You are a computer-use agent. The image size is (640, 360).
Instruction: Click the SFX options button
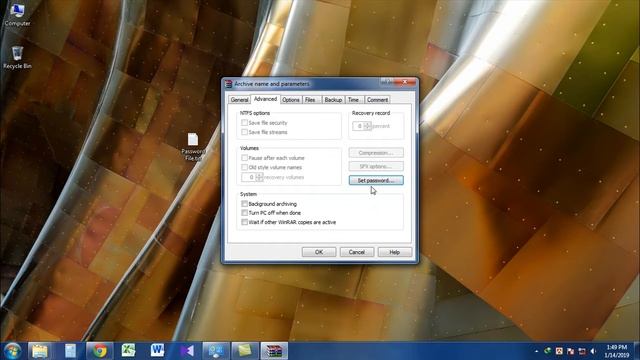click(x=376, y=166)
